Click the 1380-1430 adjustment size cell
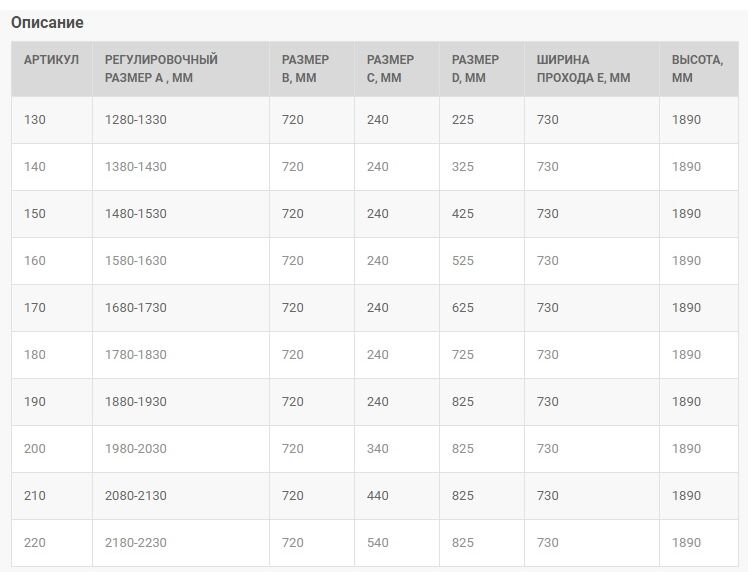This screenshot has width=748, height=582. pyautogui.click(x=181, y=167)
